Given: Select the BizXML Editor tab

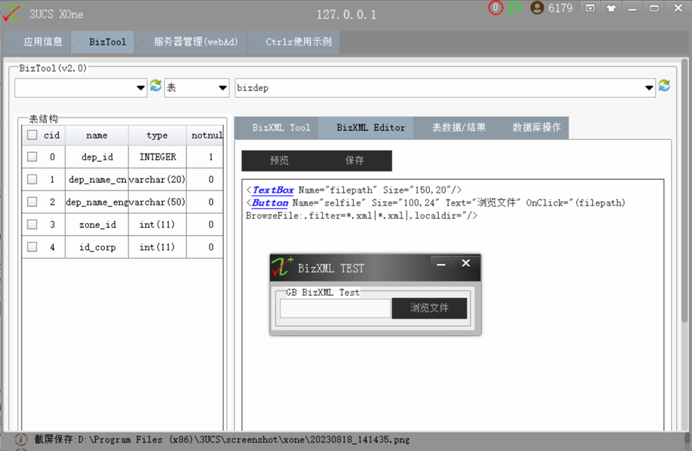Looking at the screenshot, I should tap(365, 128).
